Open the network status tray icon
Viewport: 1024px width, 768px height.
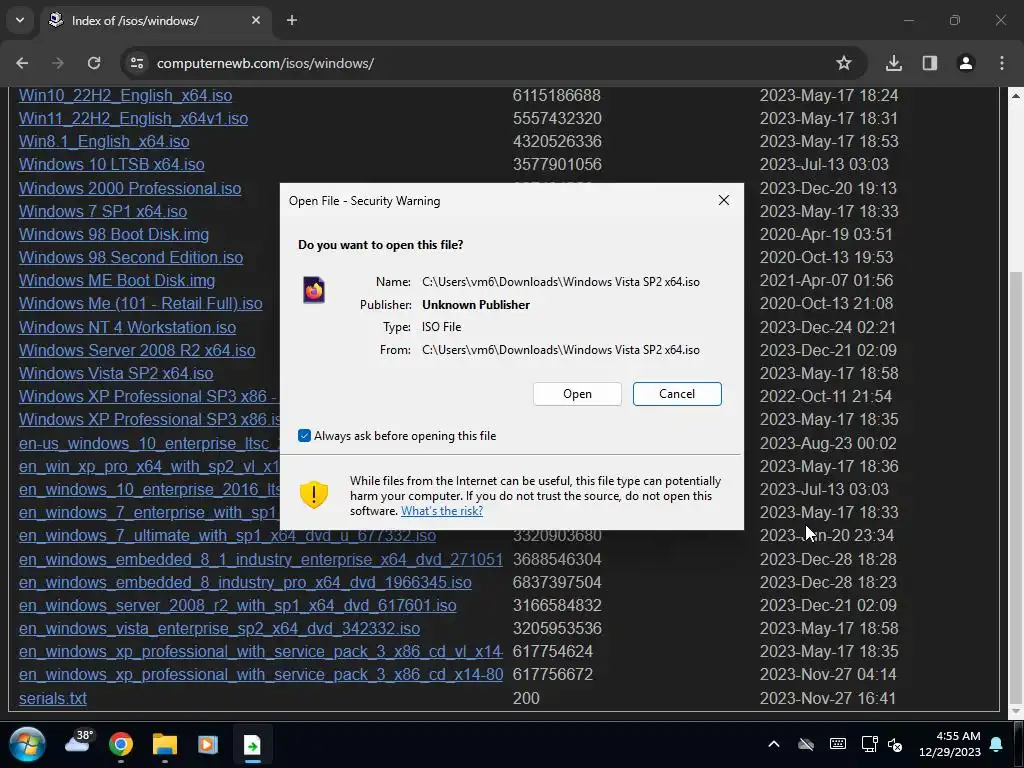click(x=869, y=744)
